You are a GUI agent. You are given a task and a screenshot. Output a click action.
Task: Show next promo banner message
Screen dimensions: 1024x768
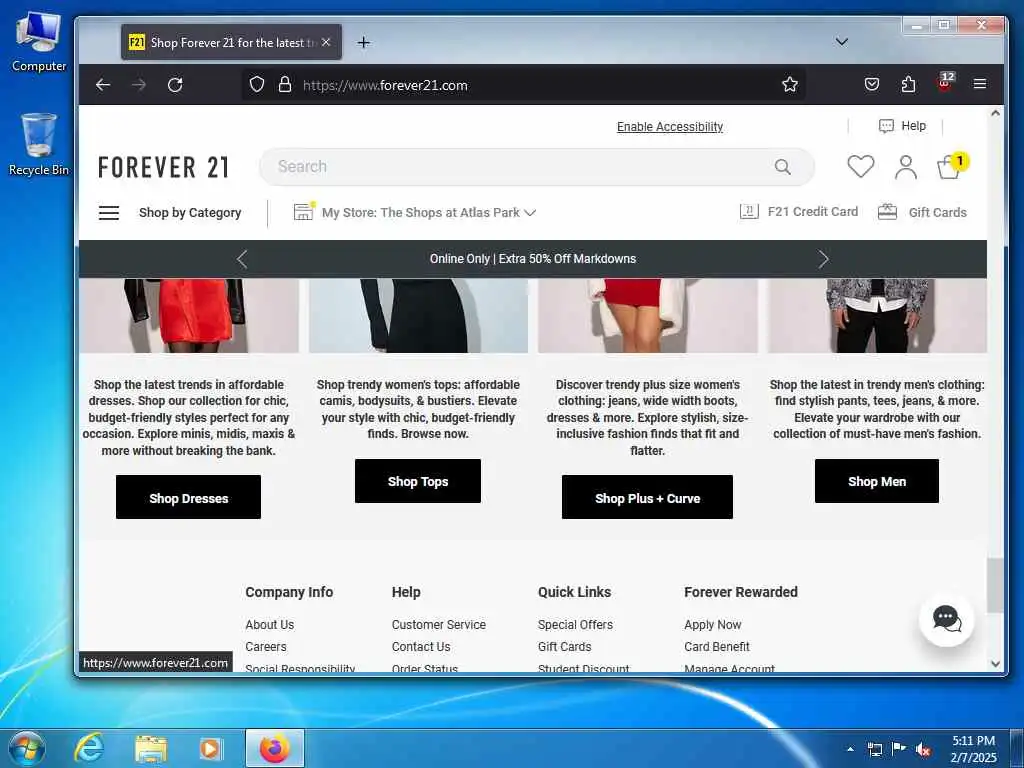click(x=823, y=259)
